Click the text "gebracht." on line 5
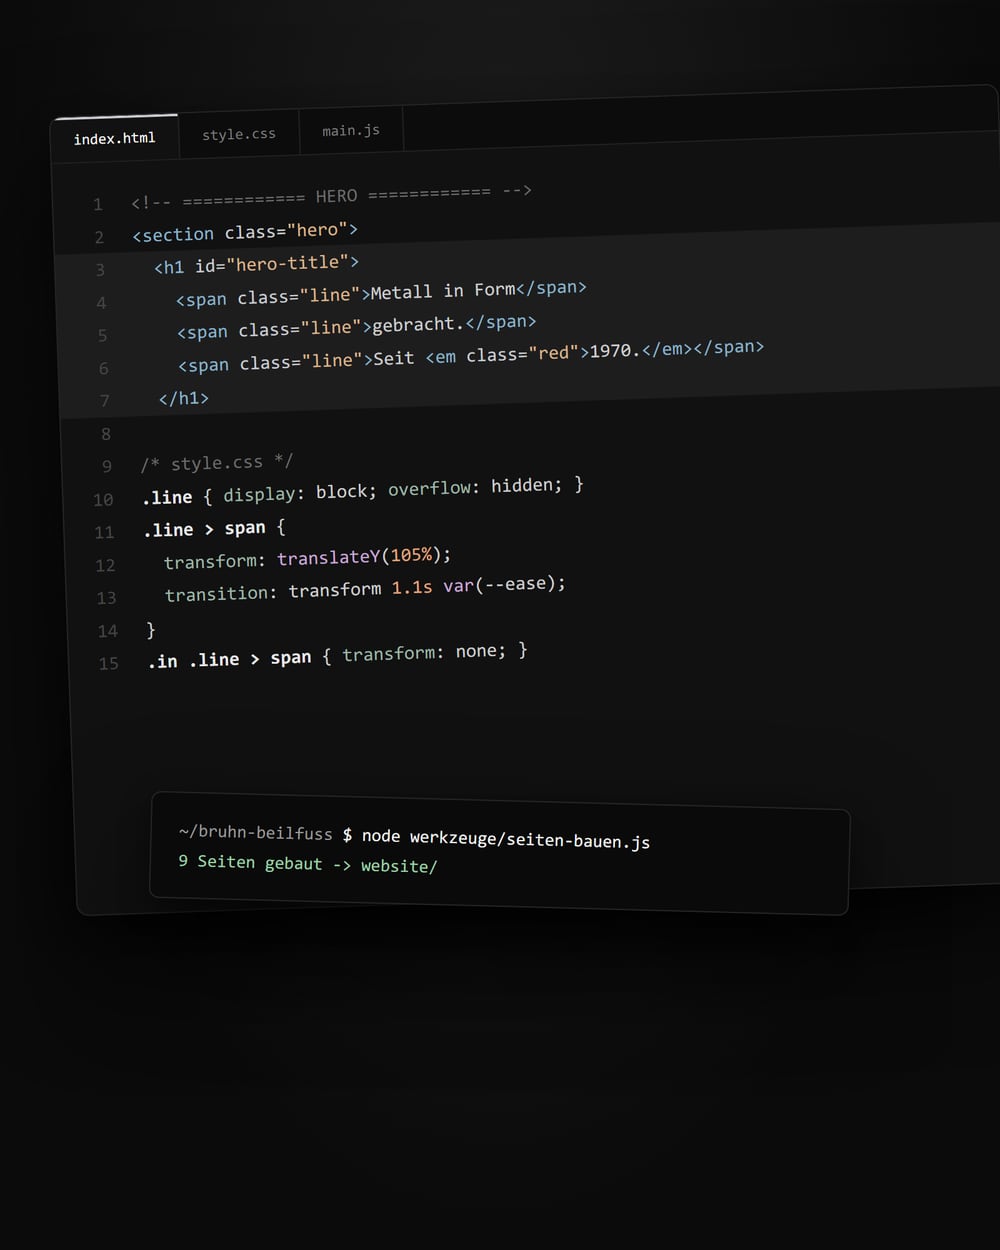The image size is (1000, 1250). 419,325
